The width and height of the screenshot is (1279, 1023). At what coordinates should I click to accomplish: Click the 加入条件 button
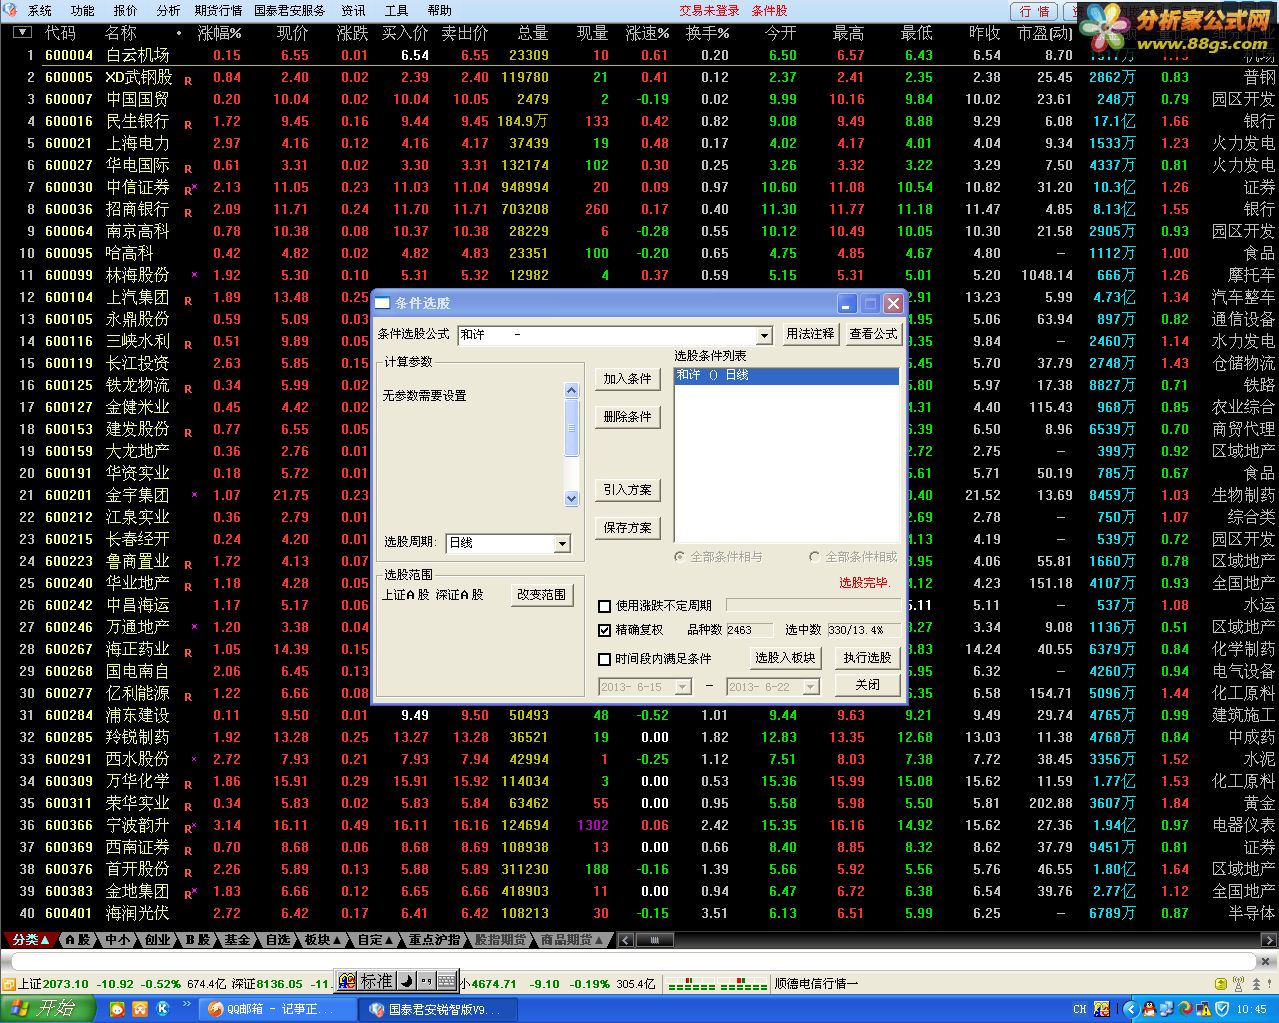628,379
